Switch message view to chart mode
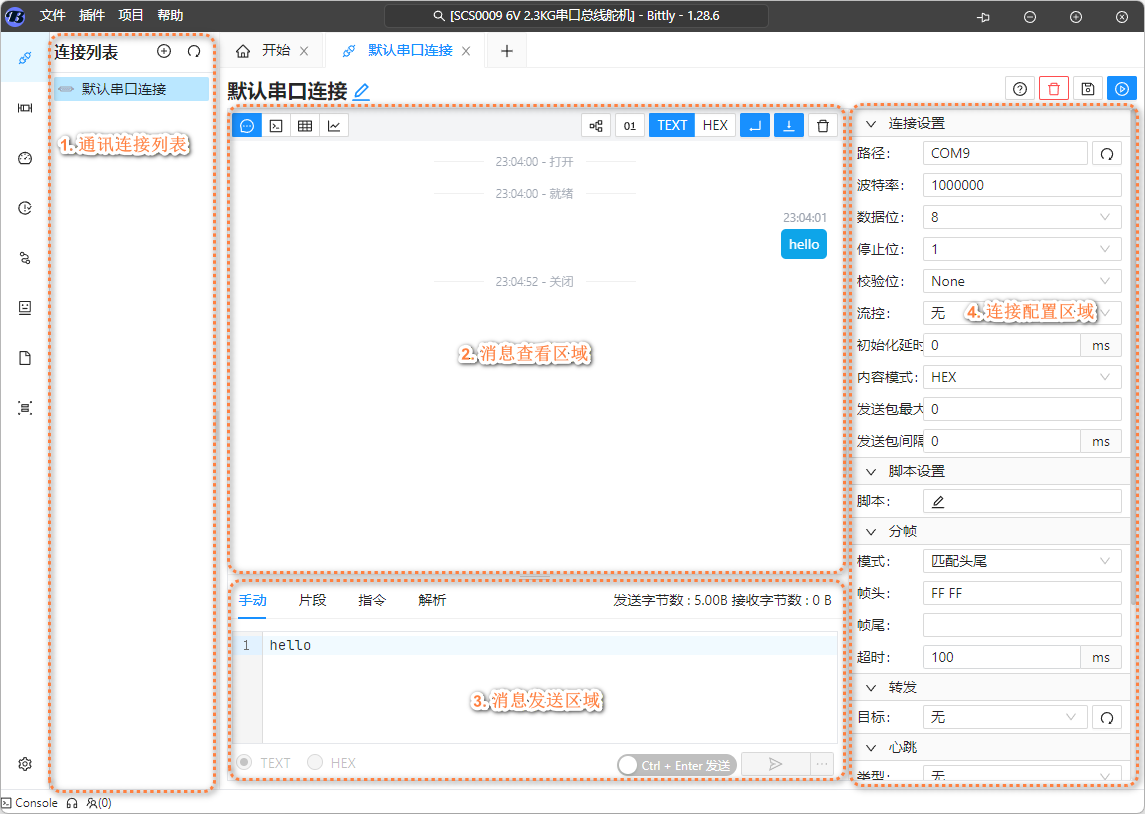This screenshot has width=1145, height=814. (334, 126)
